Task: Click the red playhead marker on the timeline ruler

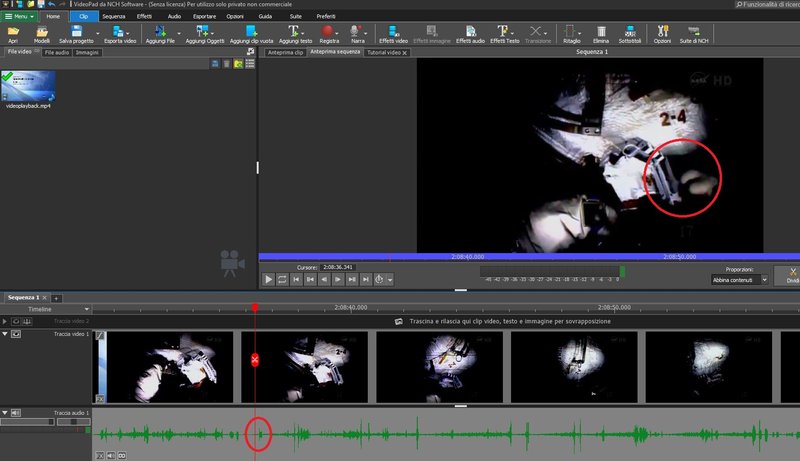Action: click(255, 308)
